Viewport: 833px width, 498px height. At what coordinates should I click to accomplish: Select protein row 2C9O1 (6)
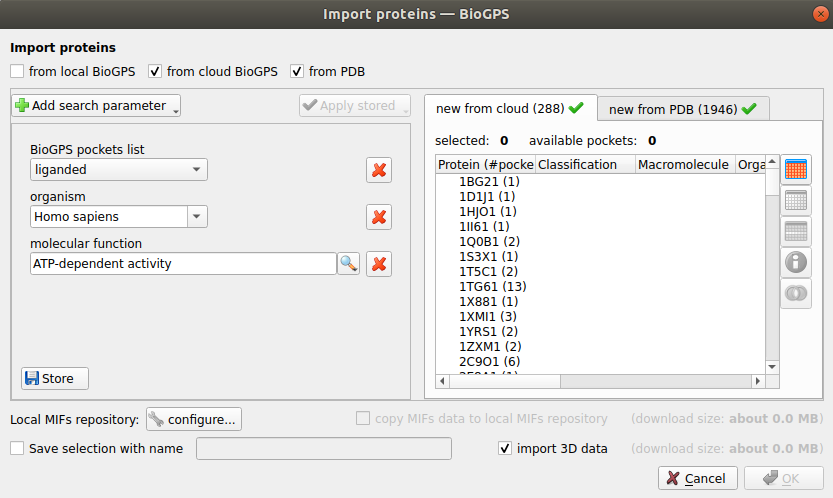click(x=489, y=361)
